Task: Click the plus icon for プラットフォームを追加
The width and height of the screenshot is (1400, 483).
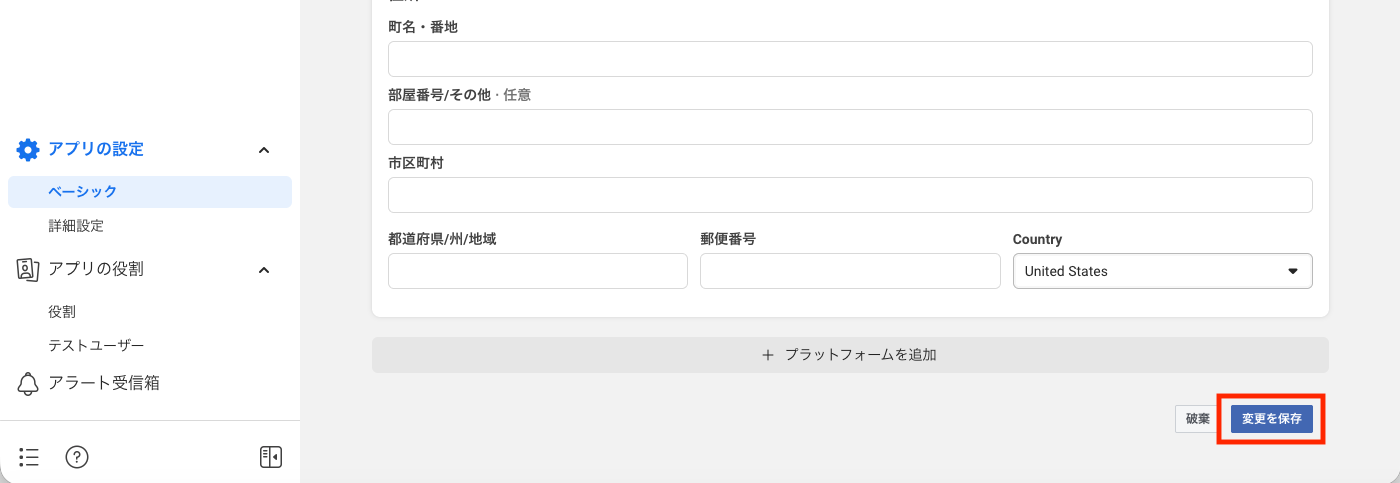Action: [768, 355]
